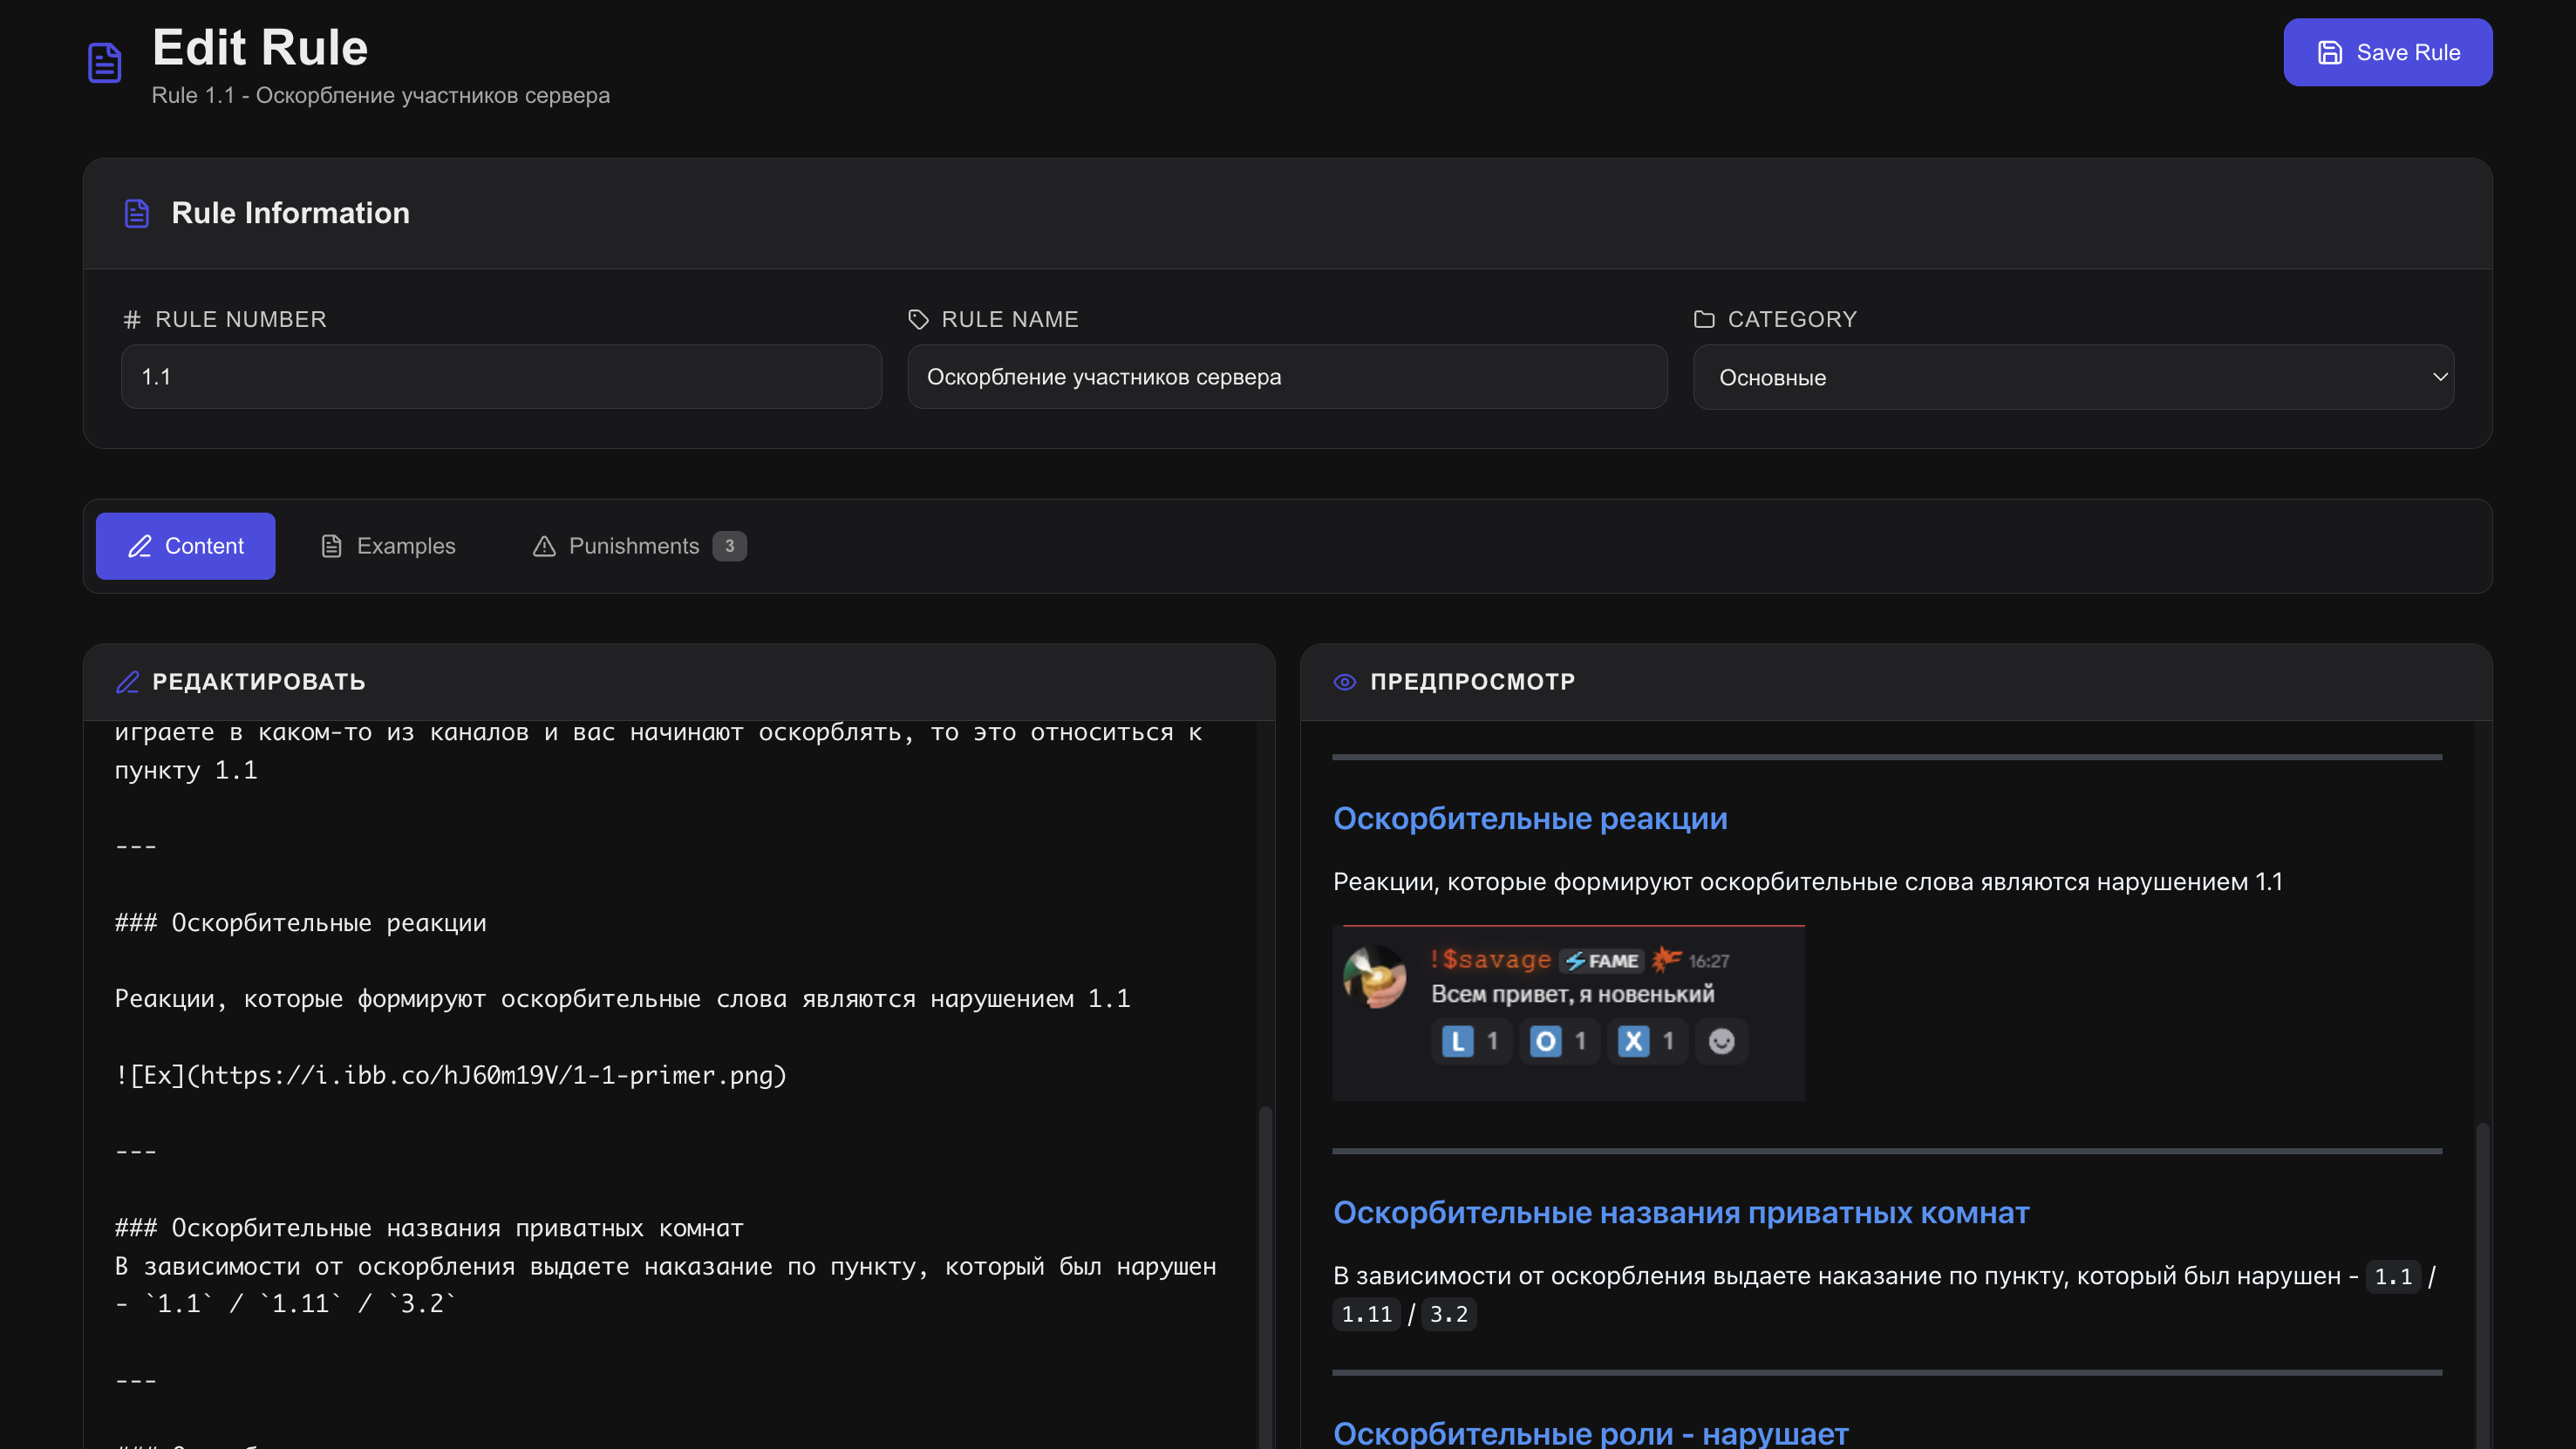Switch to the Examples tab

388,546
